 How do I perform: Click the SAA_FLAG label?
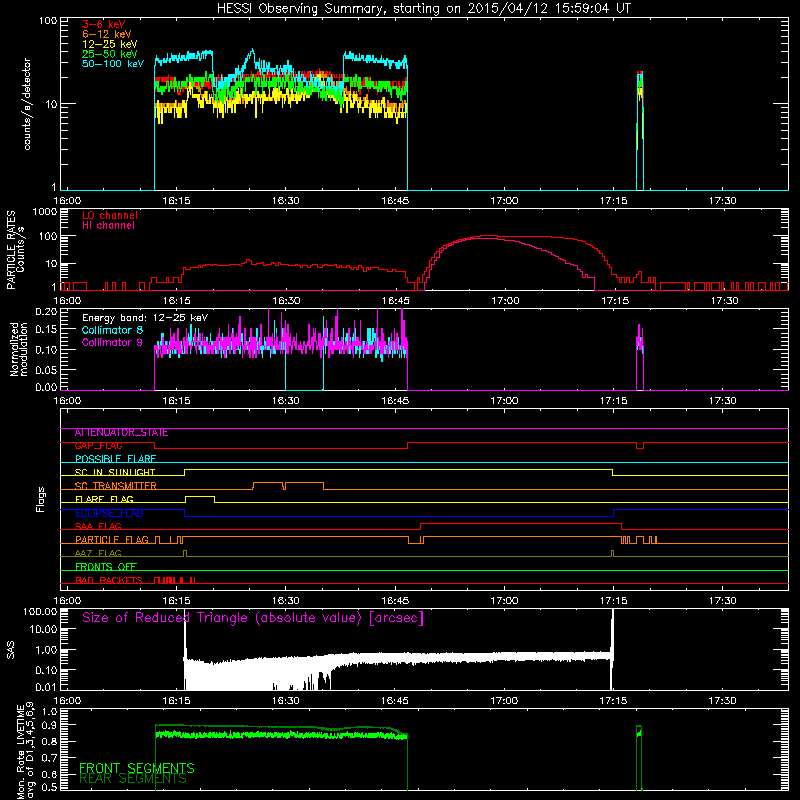[98, 526]
